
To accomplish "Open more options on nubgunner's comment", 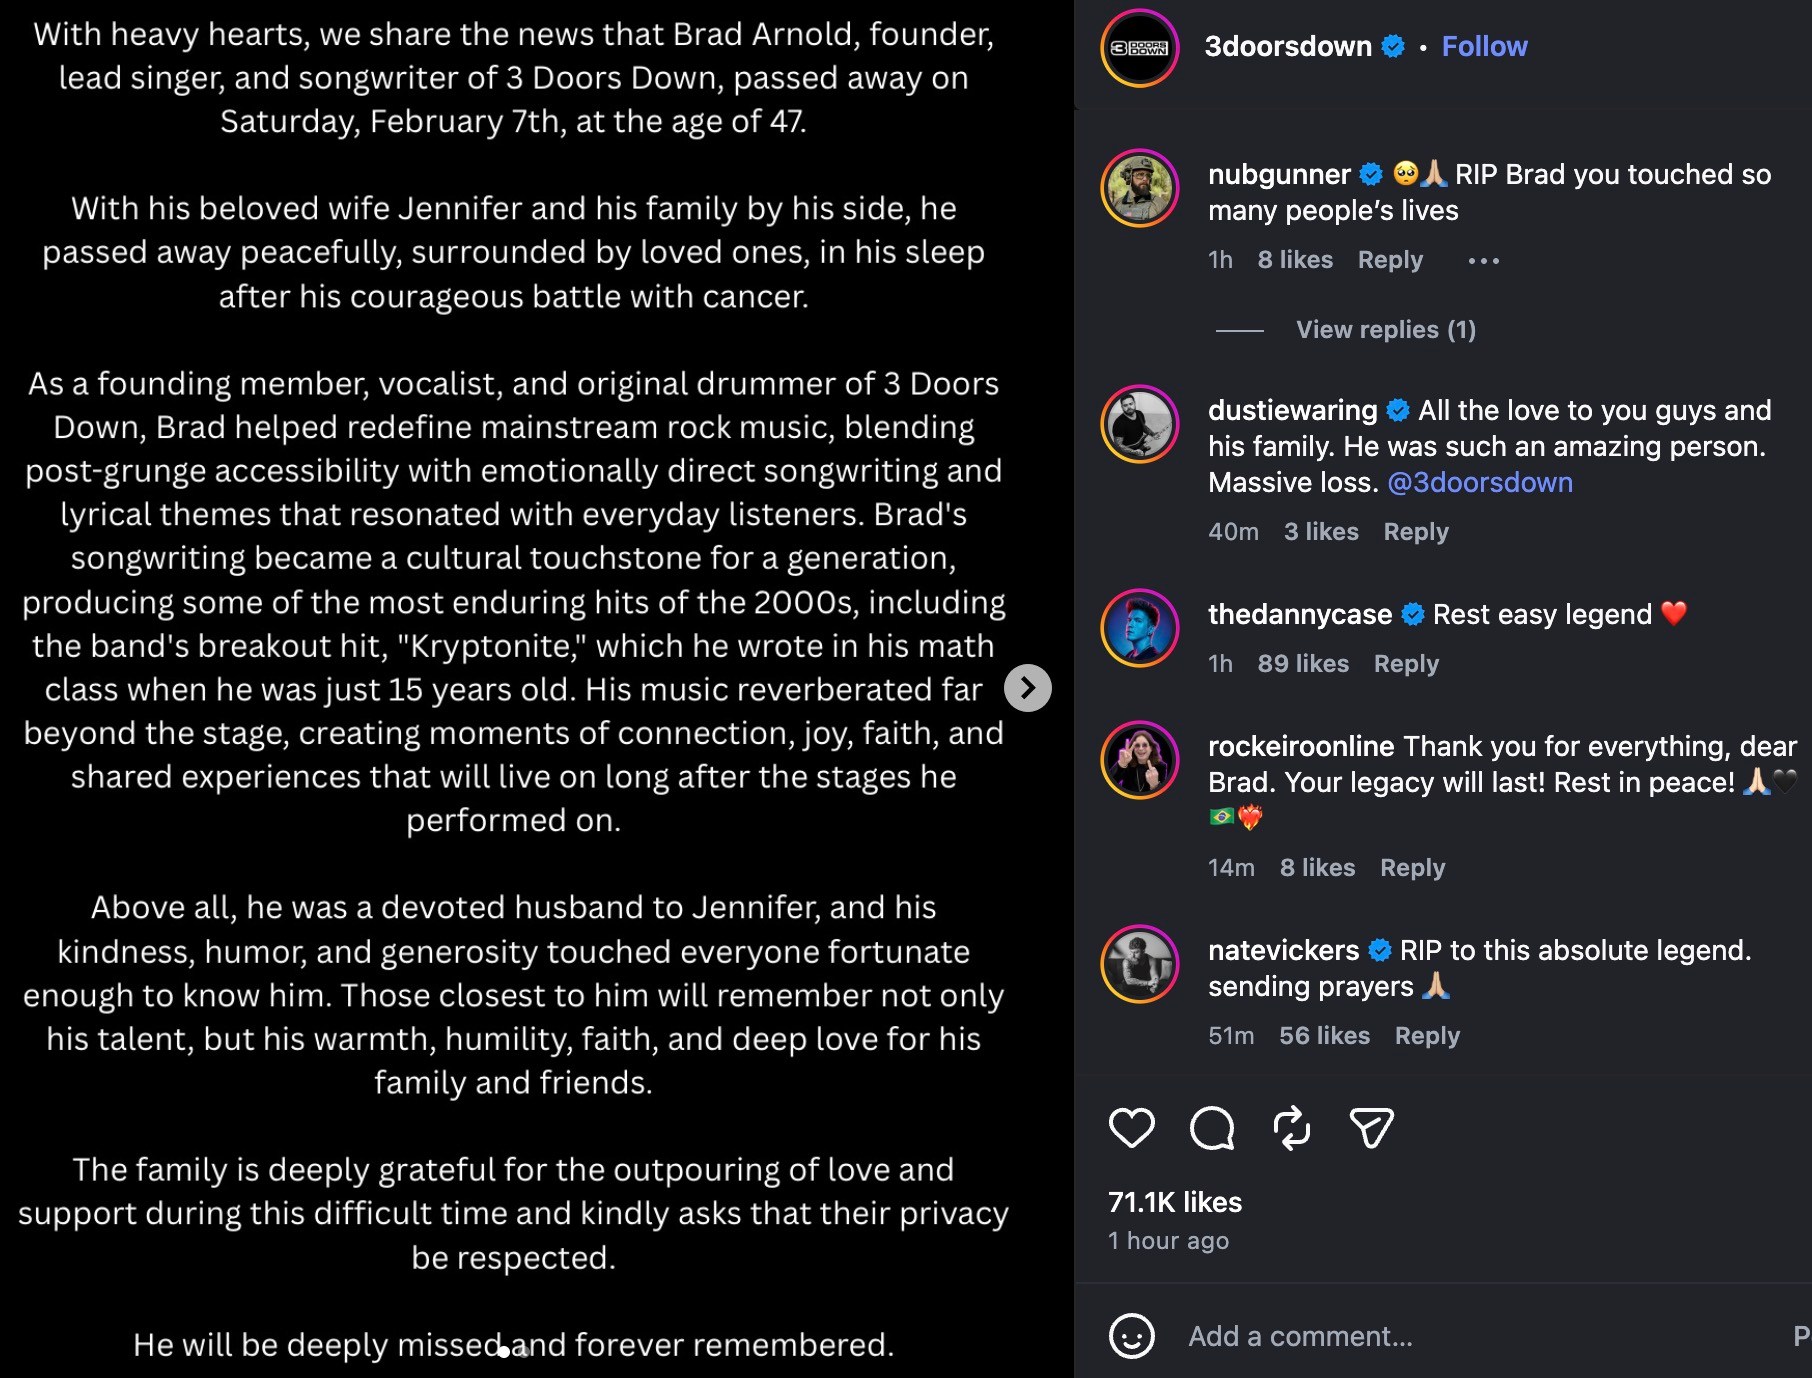I will [1484, 261].
